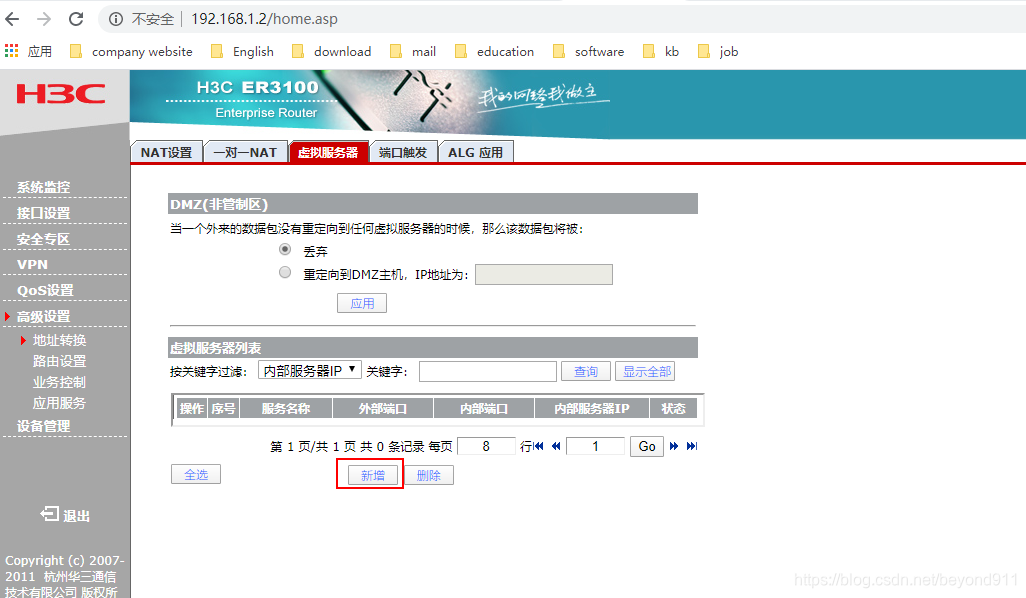Viewport: 1026px width, 598px height.
Task: Switch to the NAT设置 tab
Action: point(166,152)
